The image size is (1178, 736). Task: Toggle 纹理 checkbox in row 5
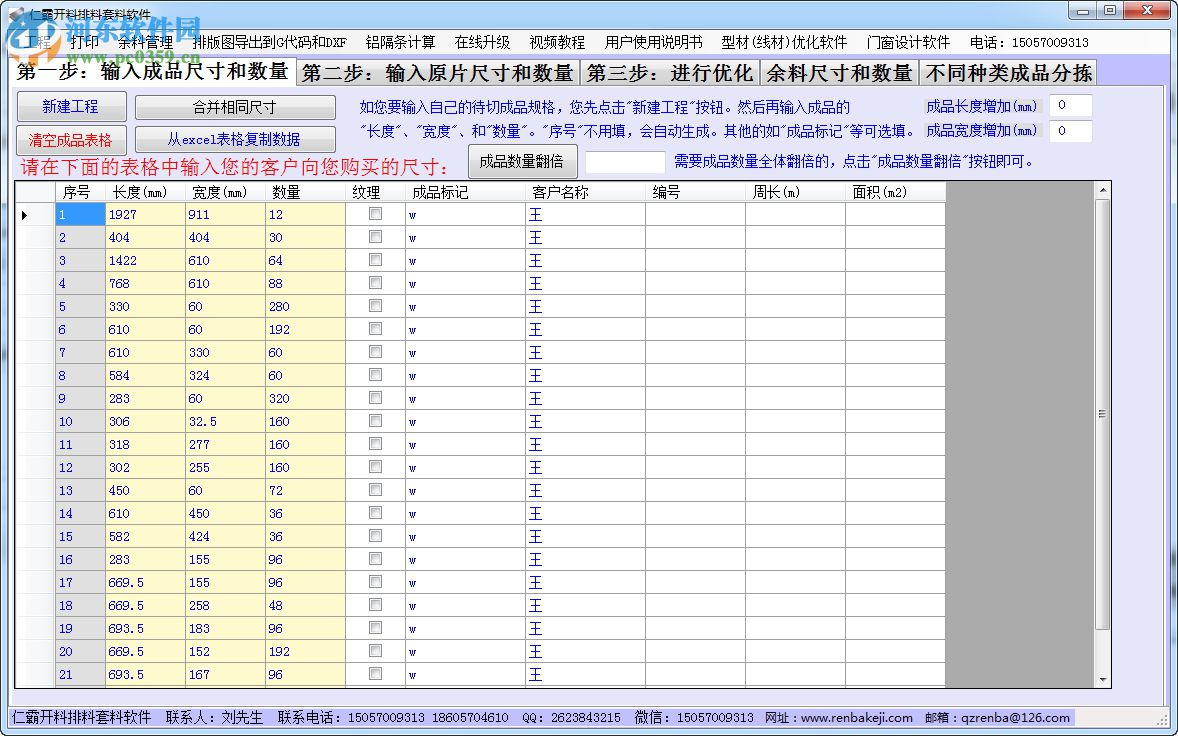(x=375, y=306)
